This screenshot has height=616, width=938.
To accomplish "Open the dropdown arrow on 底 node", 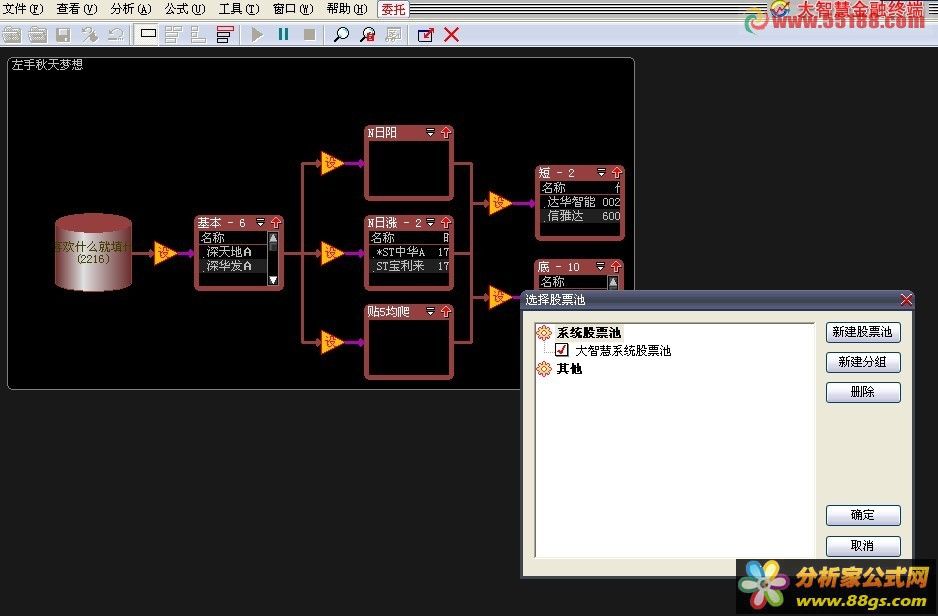I will [x=600, y=267].
